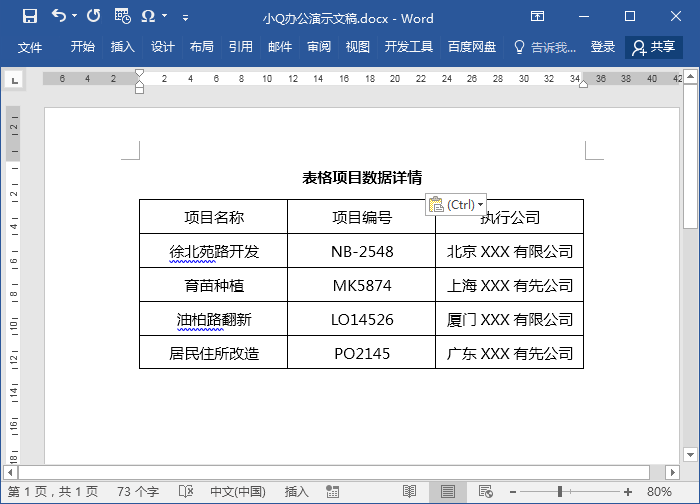Click the NB-2548 cell

coord(362,251)
